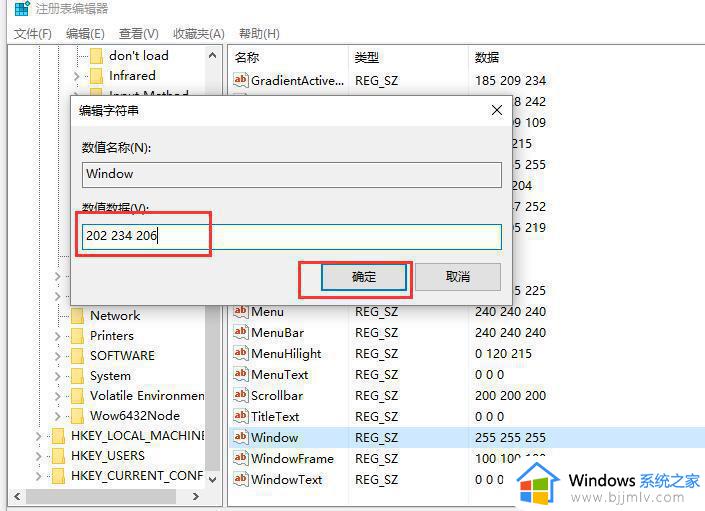
Task: Expand the System tree node
Action: [57, 376]
